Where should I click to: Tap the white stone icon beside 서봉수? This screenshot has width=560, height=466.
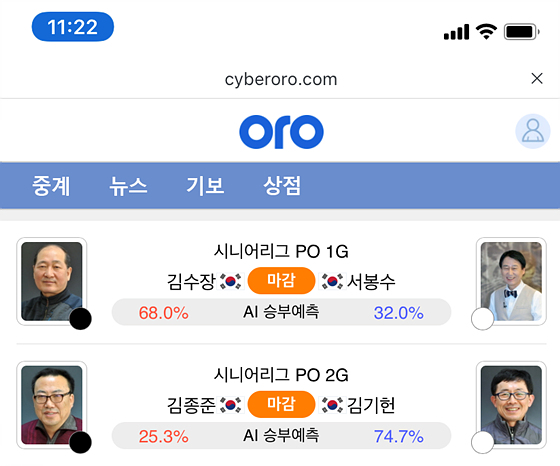[x=482, y=319]
